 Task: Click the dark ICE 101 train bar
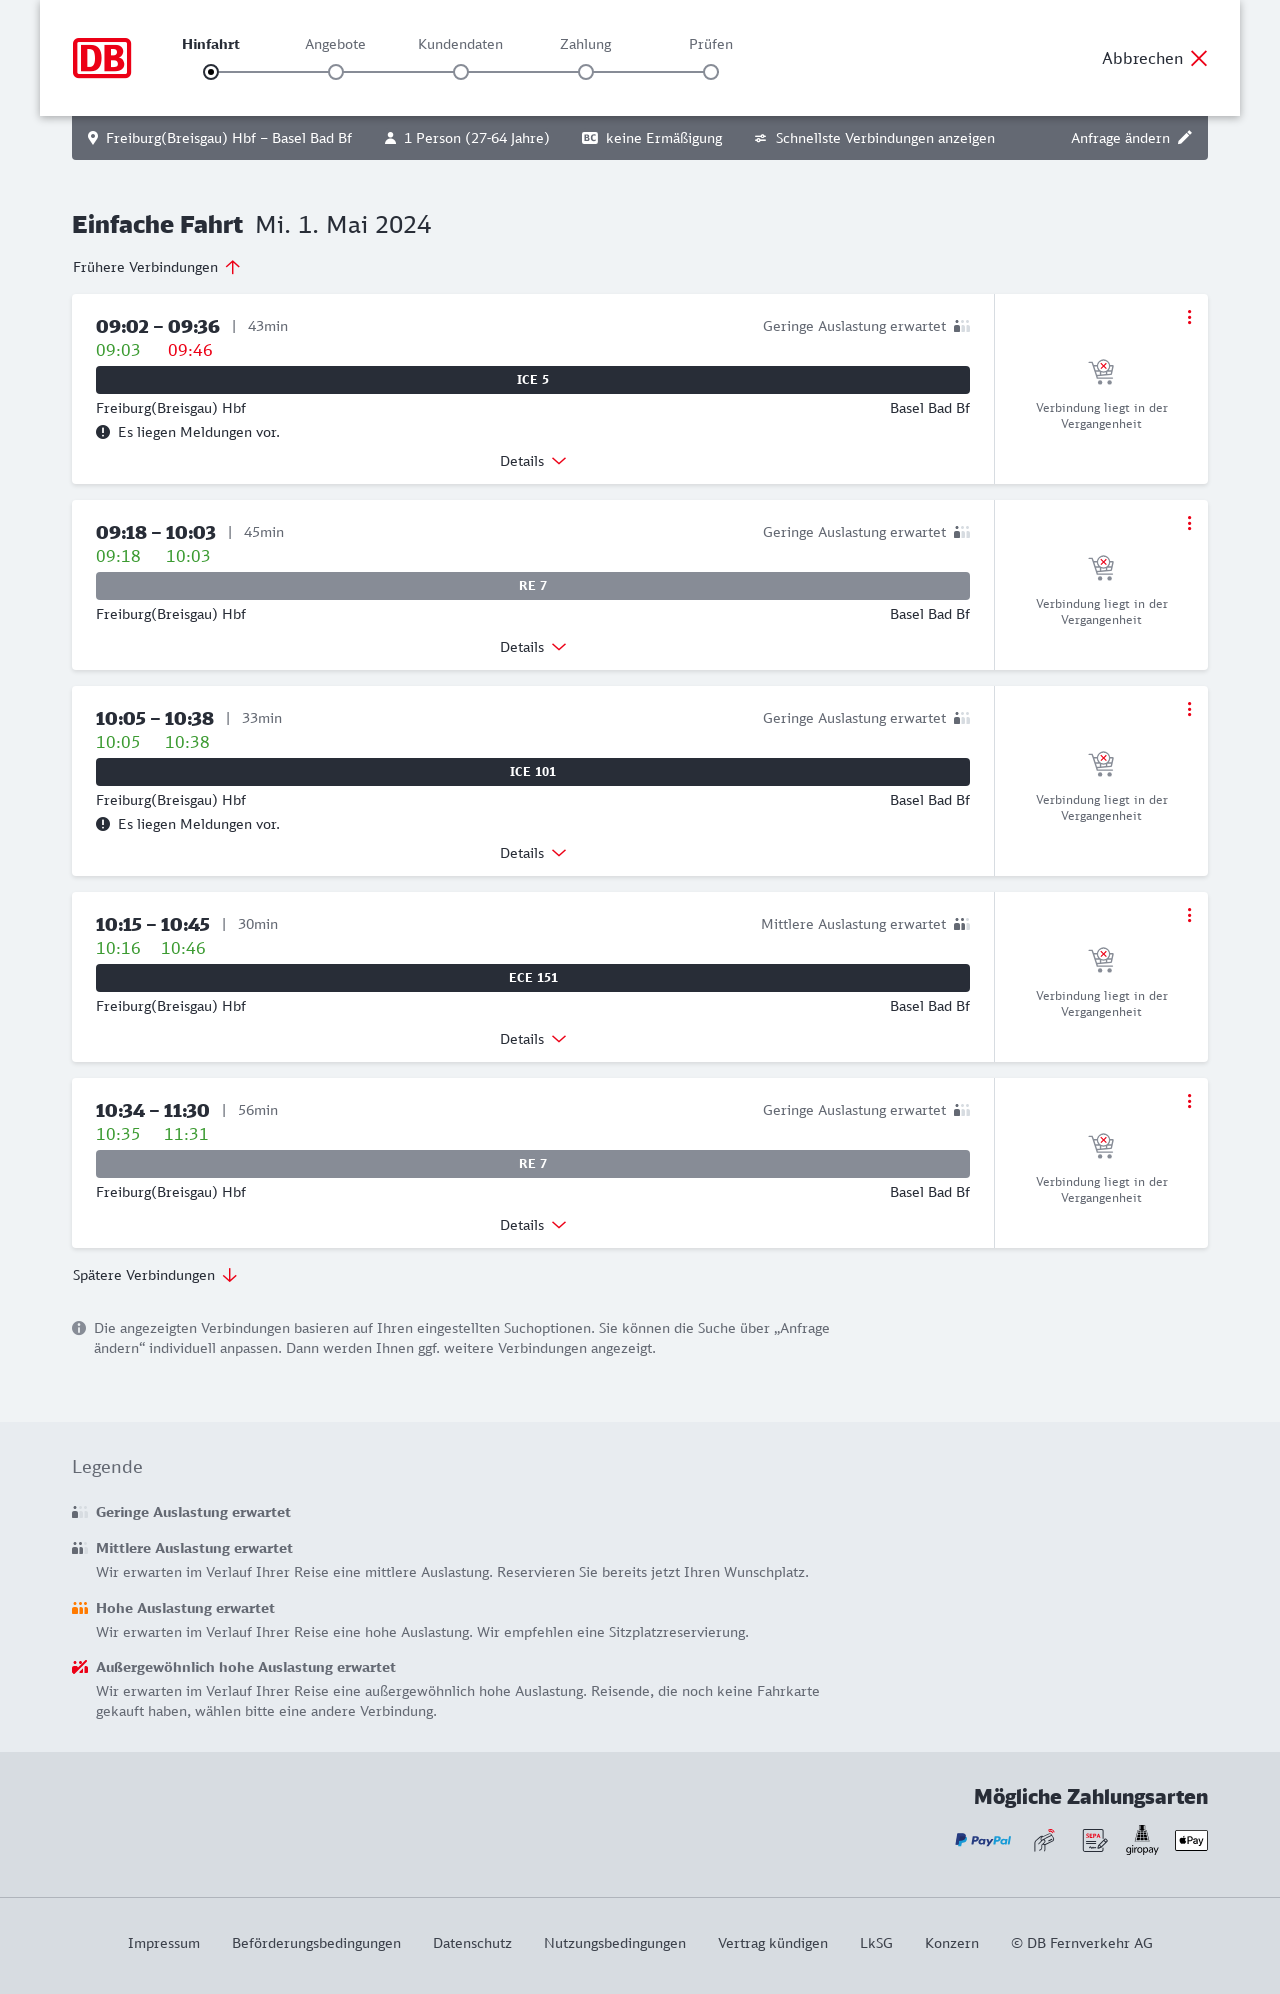coord(533,772)
